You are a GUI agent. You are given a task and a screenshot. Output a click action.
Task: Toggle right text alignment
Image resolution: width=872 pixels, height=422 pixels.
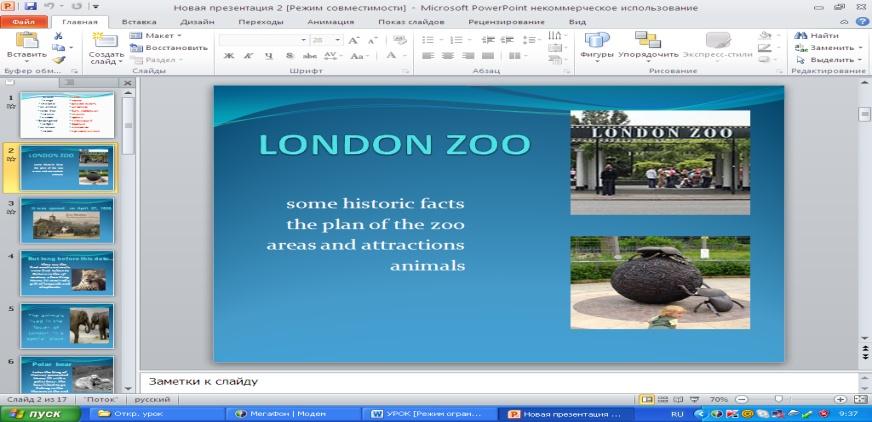pos(468,56)
